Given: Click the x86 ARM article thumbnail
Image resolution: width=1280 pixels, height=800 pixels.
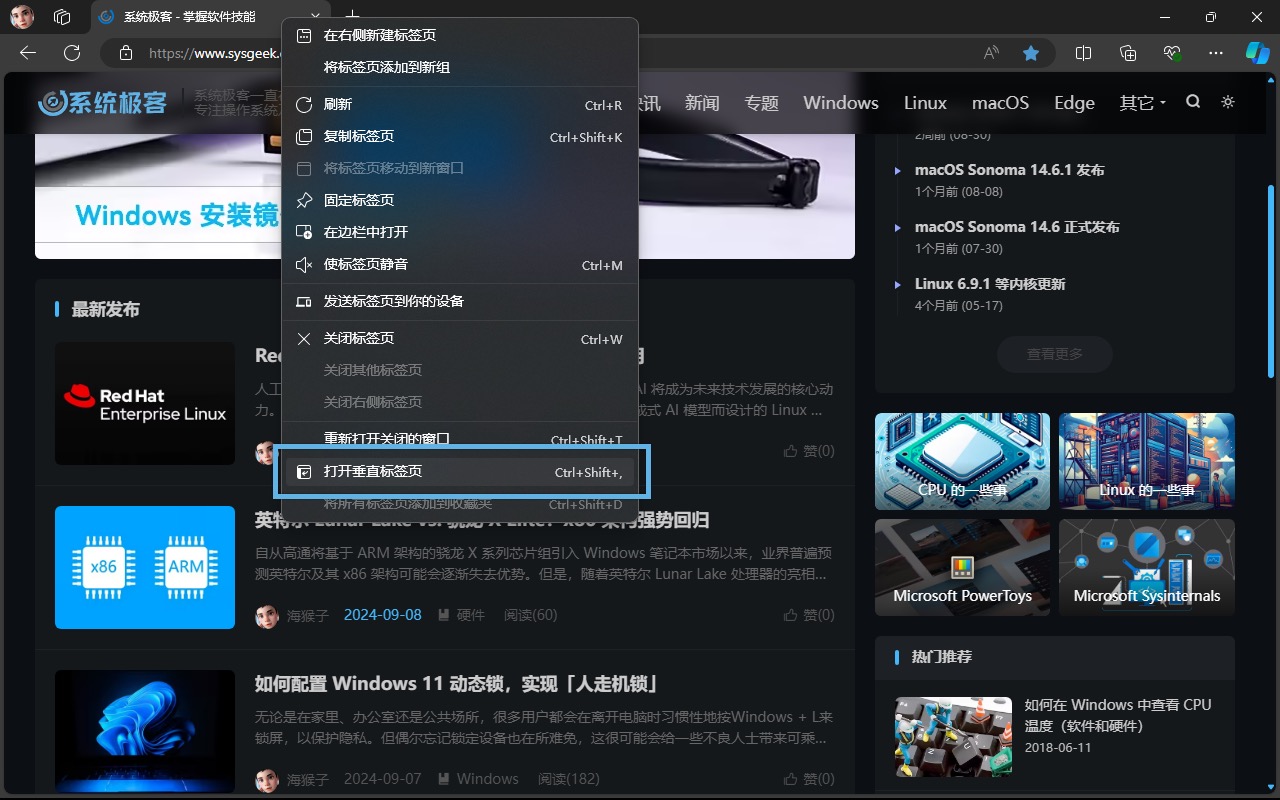Looking at the screenshot, I should pyautogui.click(x=145, y=567).
